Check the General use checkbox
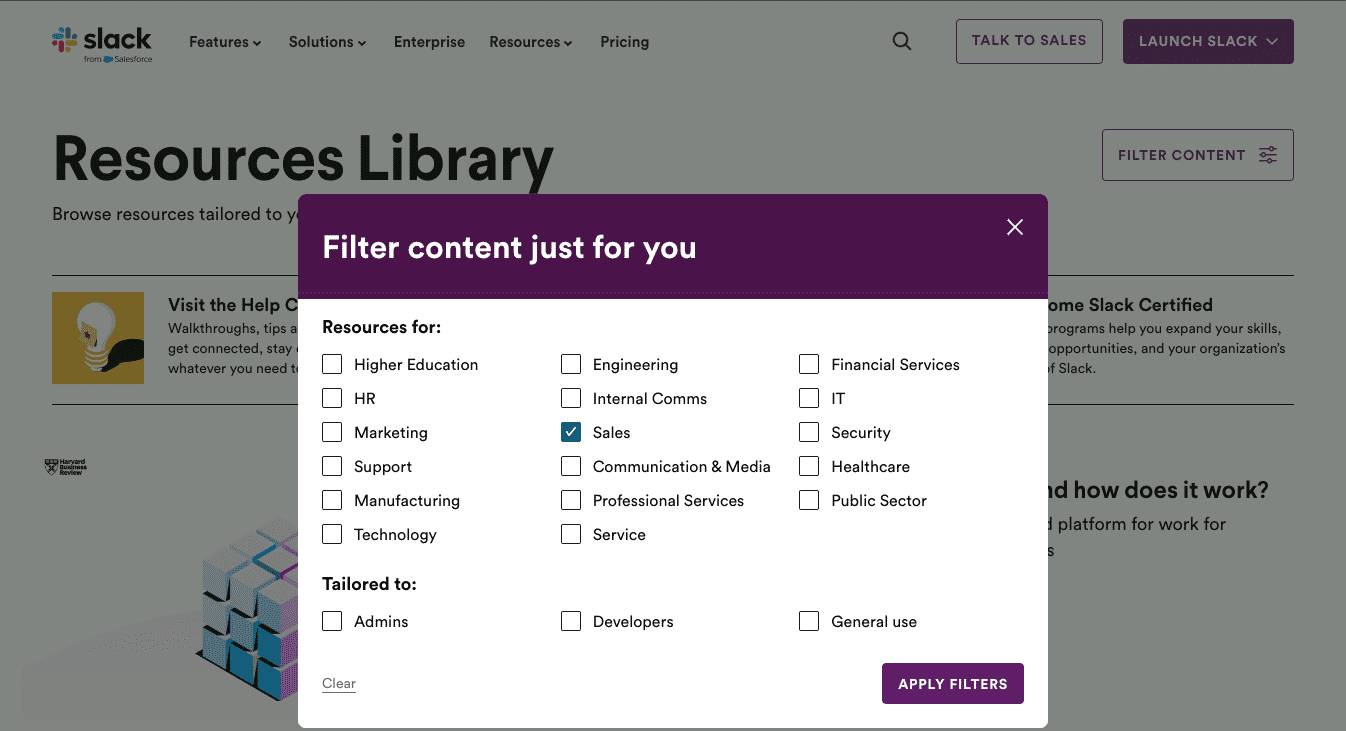The image size is (1346, 731). [809, 621]
